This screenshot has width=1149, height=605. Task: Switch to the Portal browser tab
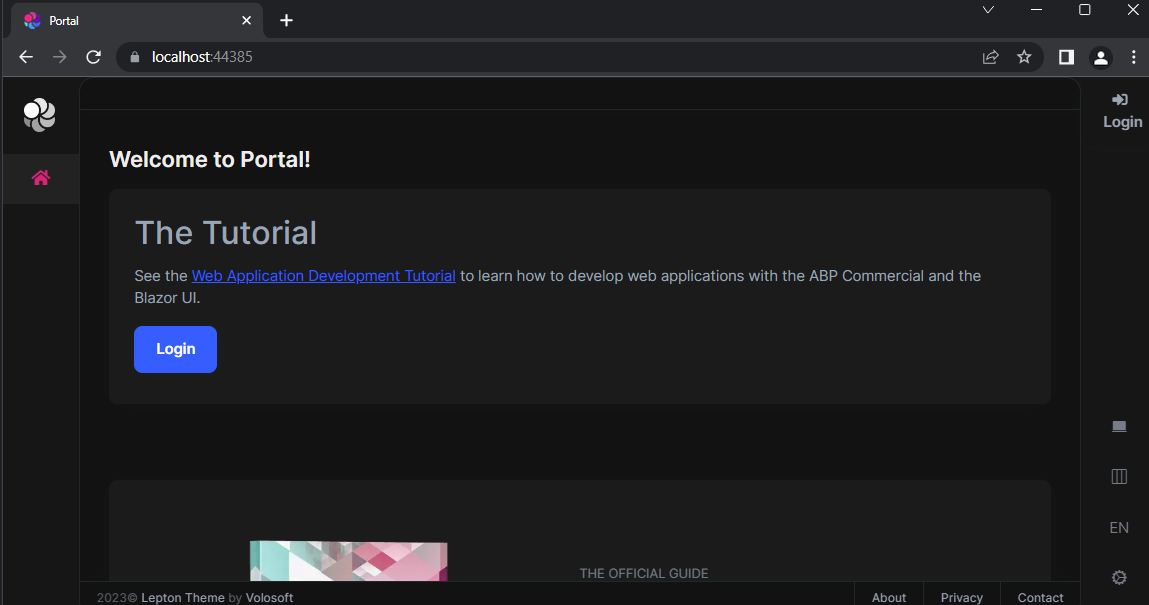[x=130, y=20]
